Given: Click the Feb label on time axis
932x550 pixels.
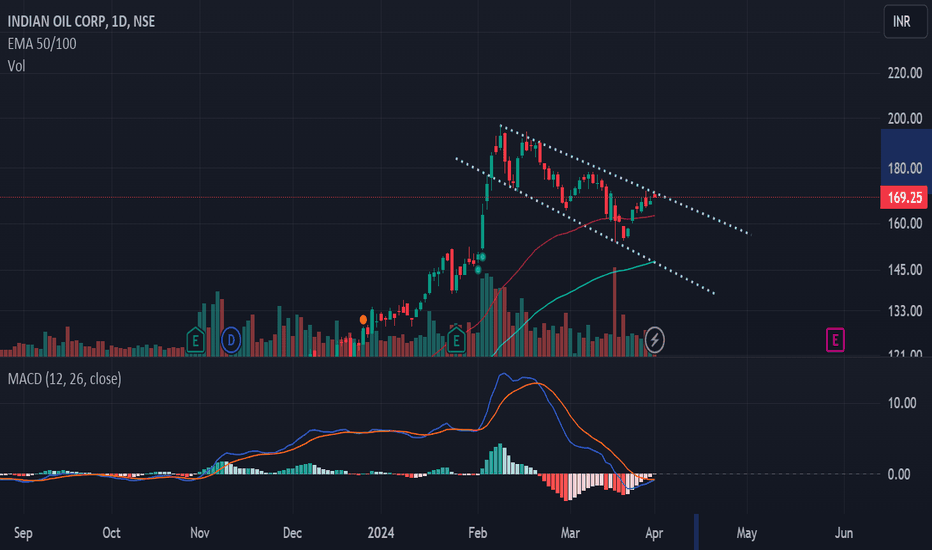Looking at the screenshot, I should click(x=478, y=533).
